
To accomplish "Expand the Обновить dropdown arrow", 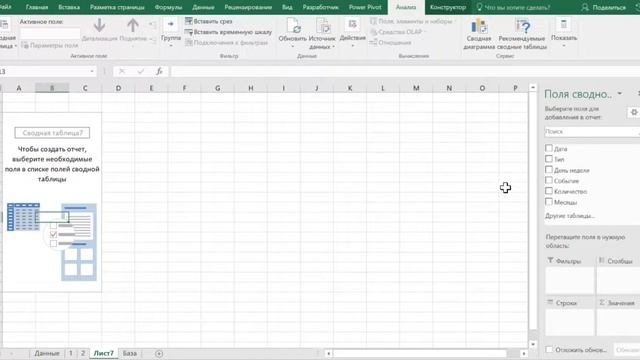I will [293, 46].
